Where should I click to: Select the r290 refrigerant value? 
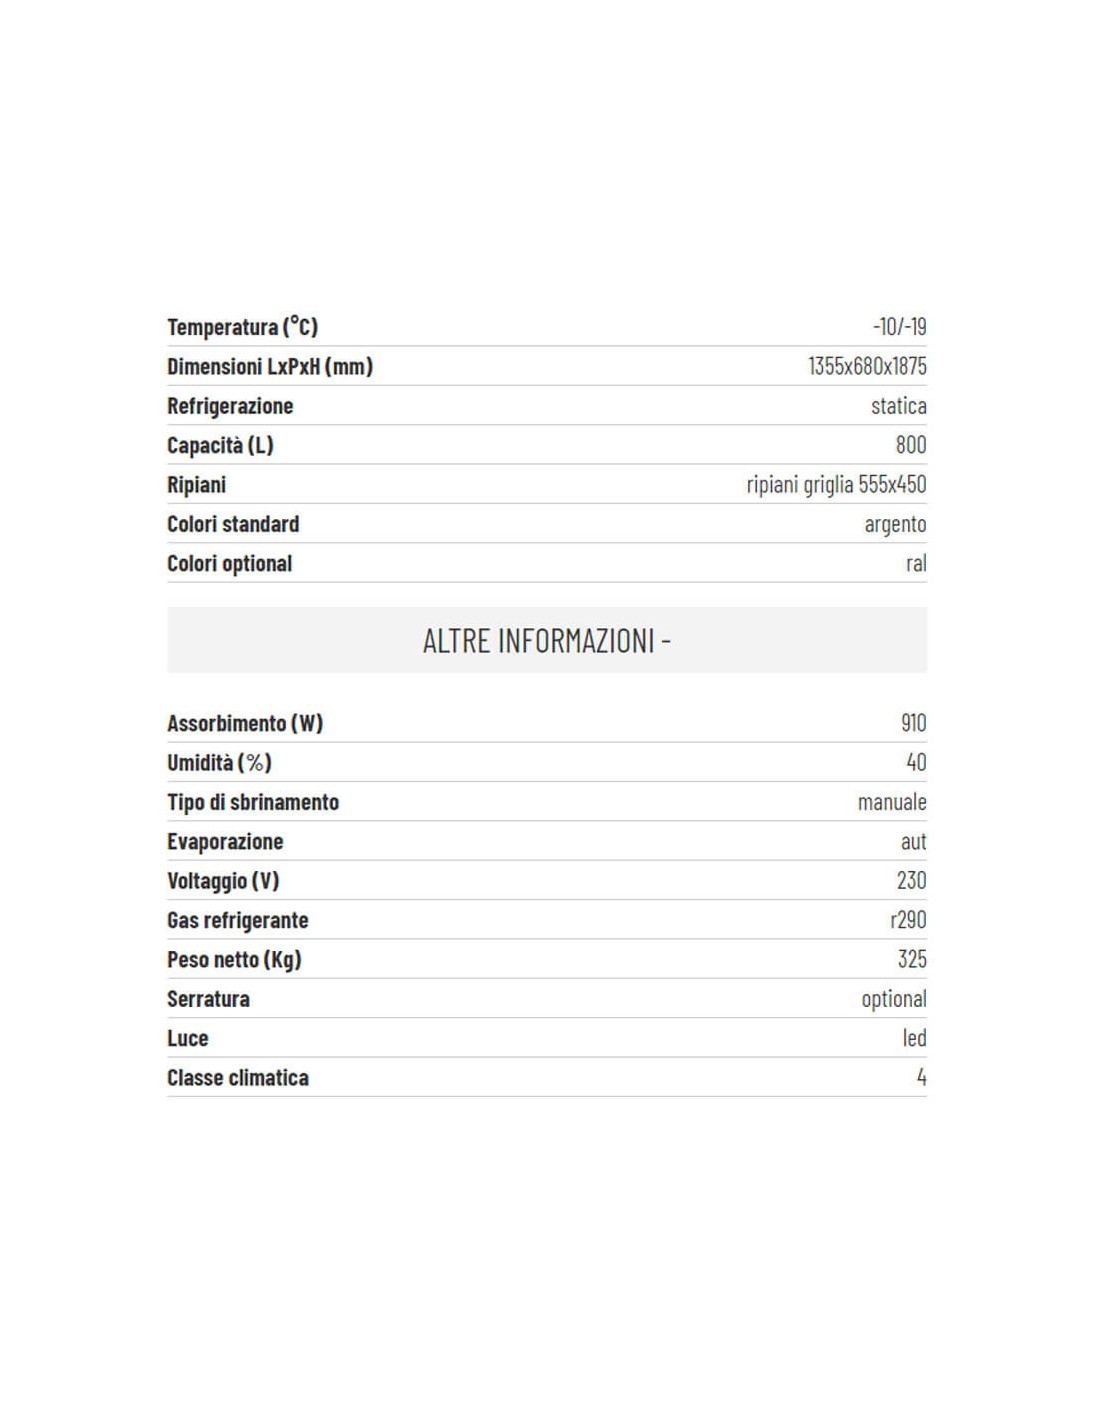coord(908,919)
